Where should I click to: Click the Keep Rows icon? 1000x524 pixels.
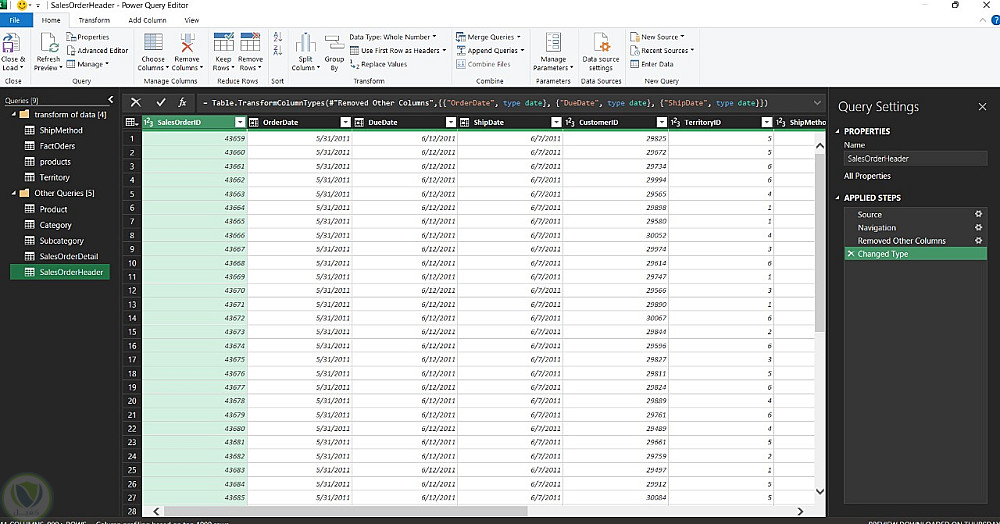pyautogui.click(x=224, y=43)
